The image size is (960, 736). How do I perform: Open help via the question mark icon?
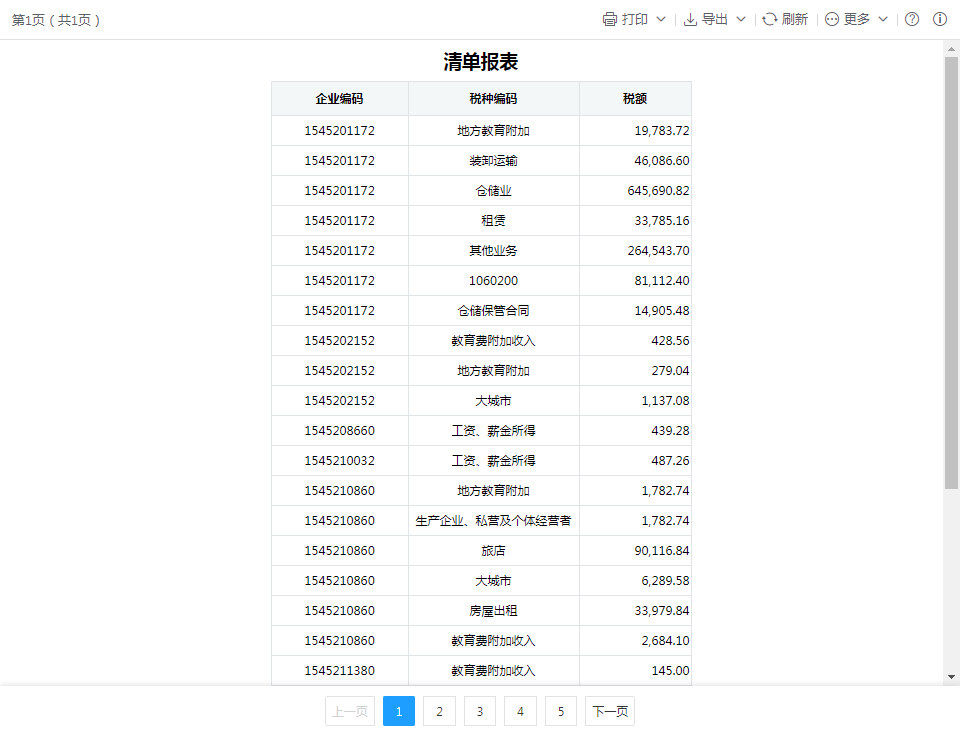click(x=912, y=20)
